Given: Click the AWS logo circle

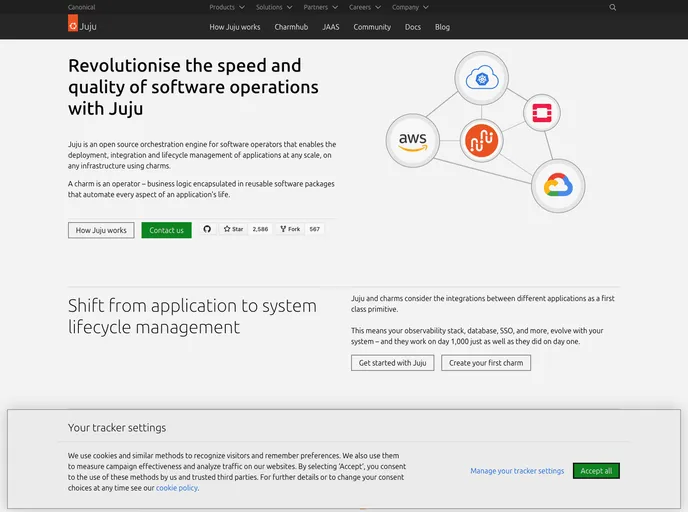Looking at the screenshot, I should tap(412, 141).
